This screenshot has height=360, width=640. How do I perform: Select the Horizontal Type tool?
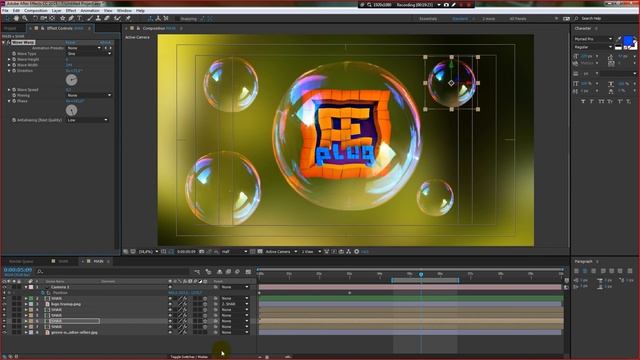click(x=80, y=18)
